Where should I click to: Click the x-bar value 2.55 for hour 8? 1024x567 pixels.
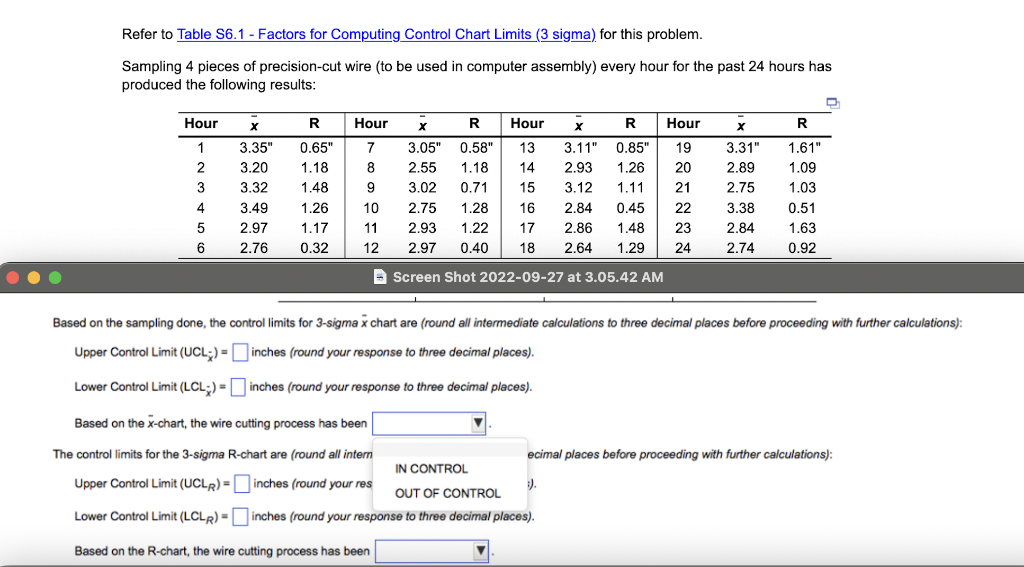click(422, 168)
